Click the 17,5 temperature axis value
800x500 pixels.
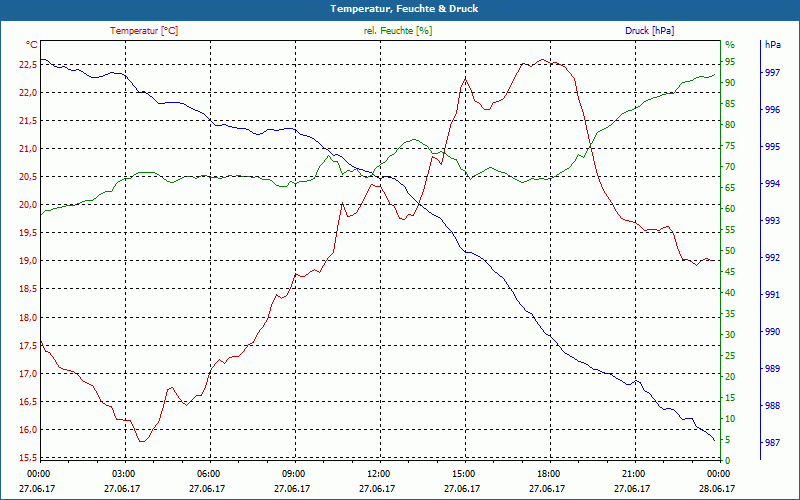29,346
